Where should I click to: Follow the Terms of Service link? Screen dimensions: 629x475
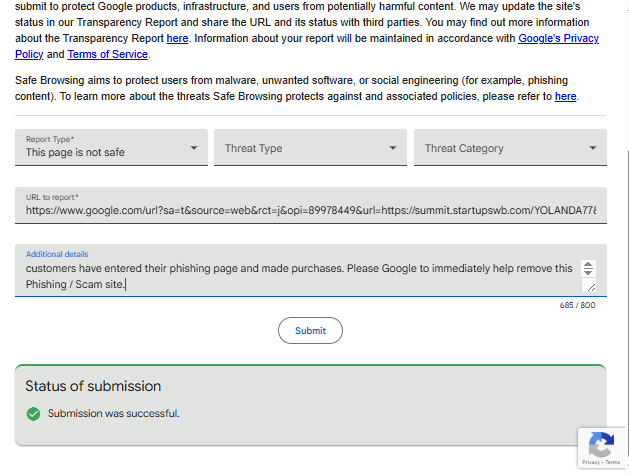coord(108,54)
